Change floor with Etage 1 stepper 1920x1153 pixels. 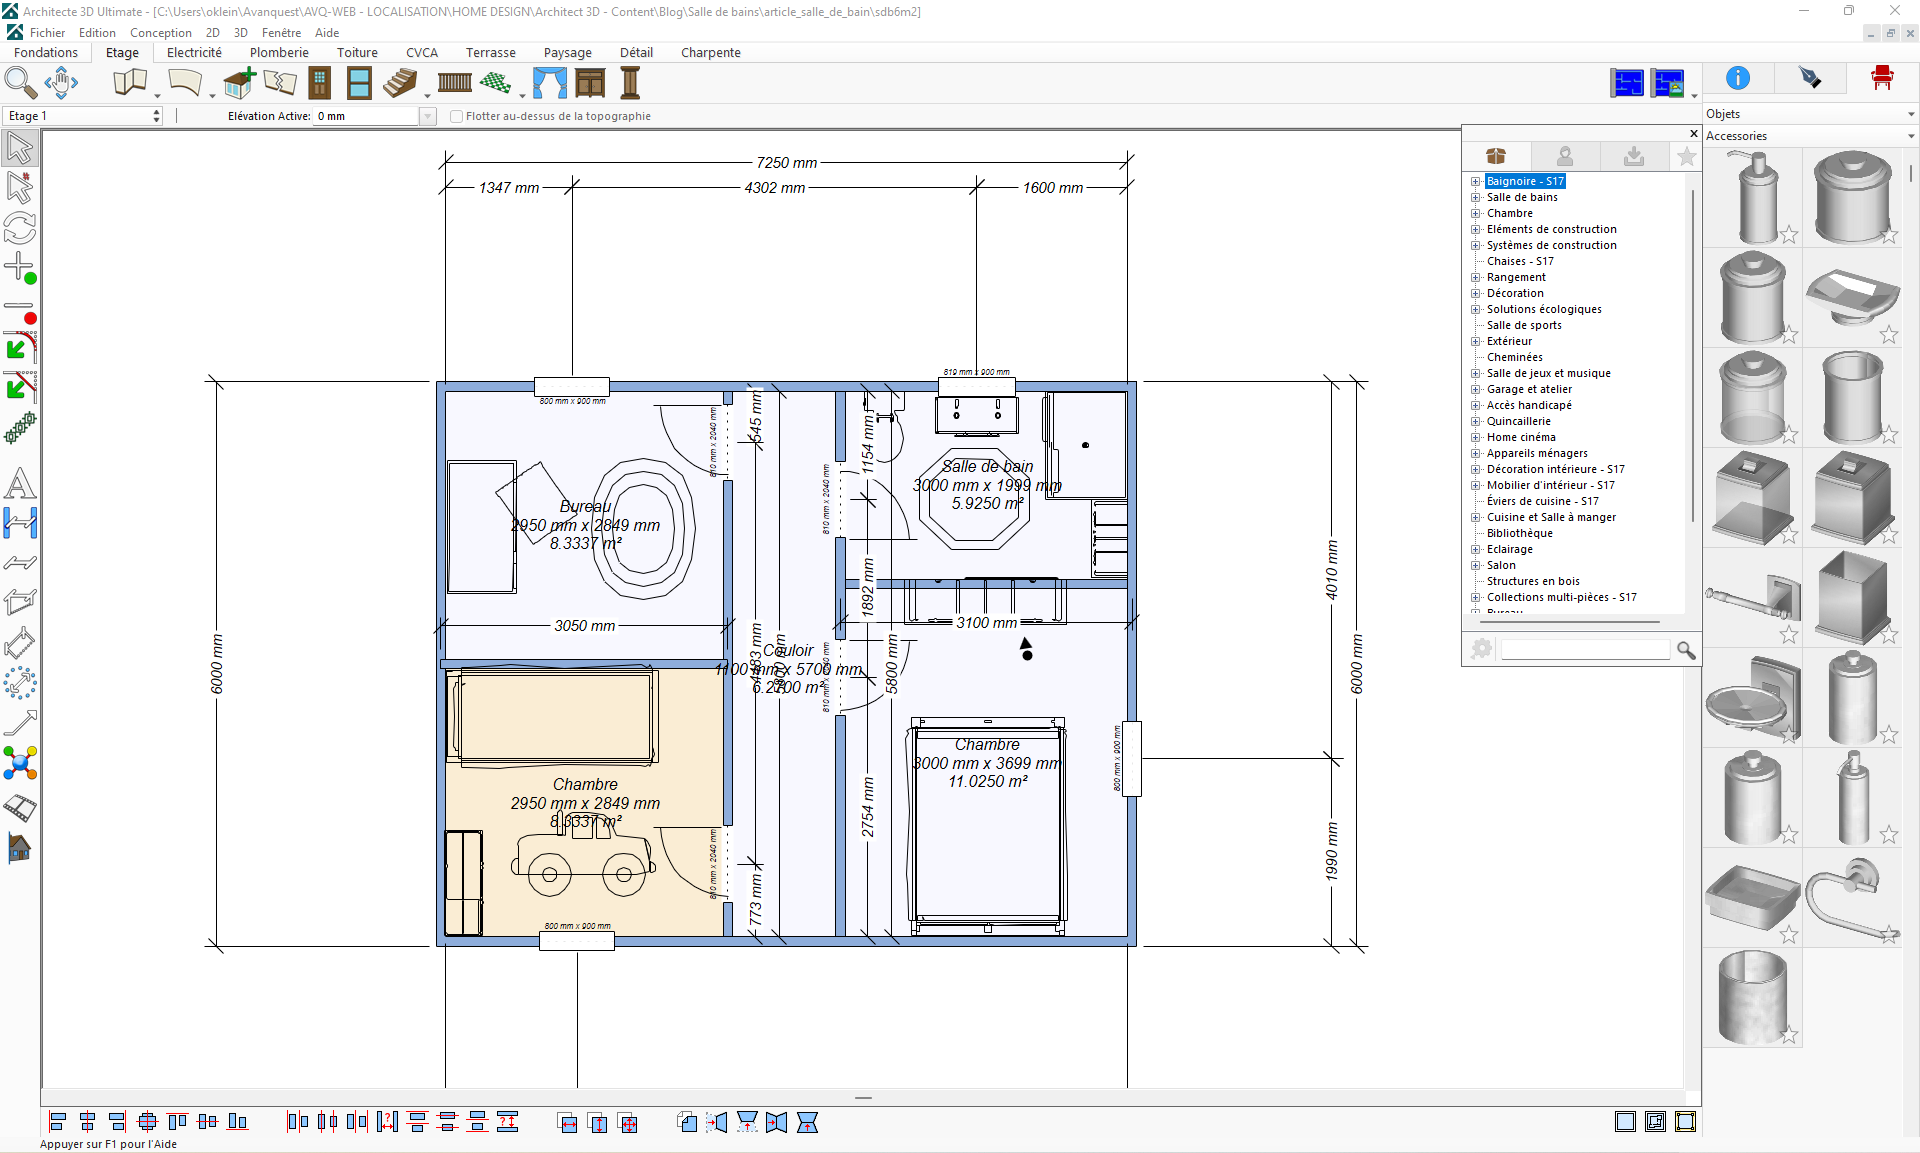pos(156,116)
